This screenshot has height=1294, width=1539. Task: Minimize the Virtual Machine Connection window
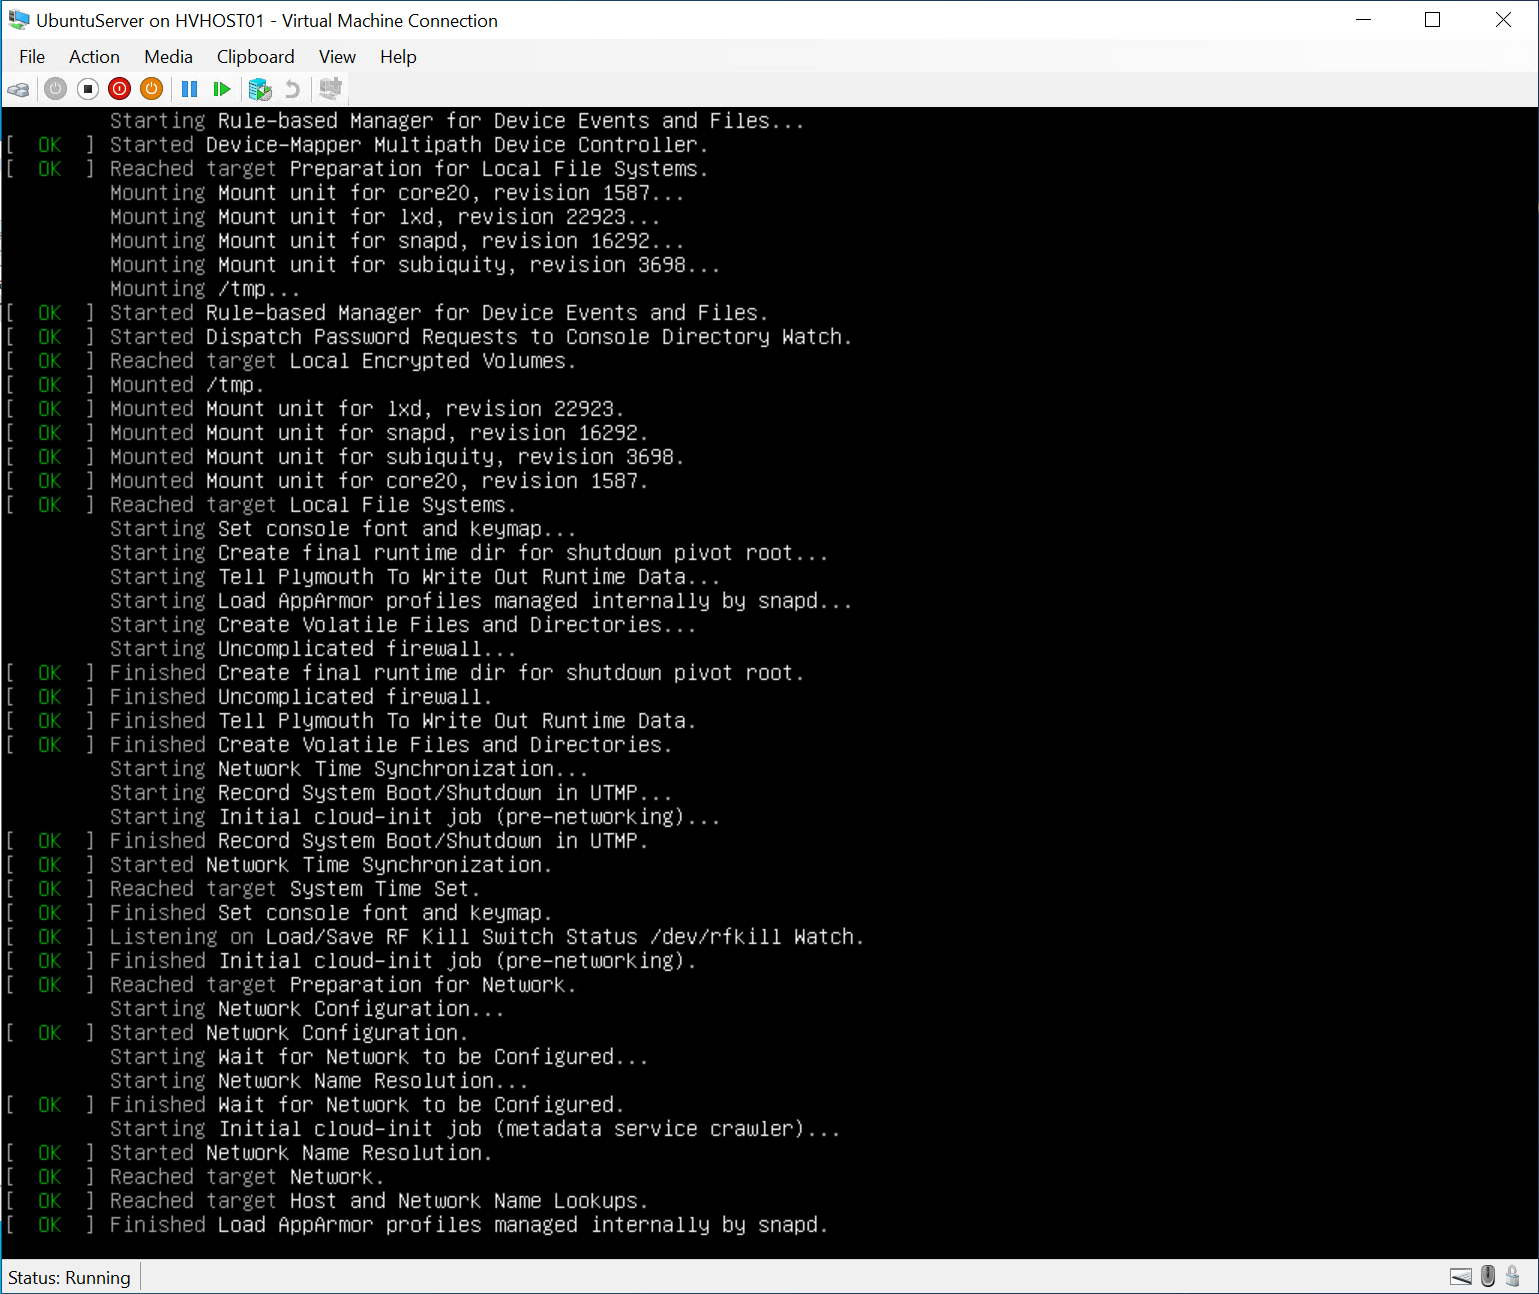click(x=1363, y=20)
